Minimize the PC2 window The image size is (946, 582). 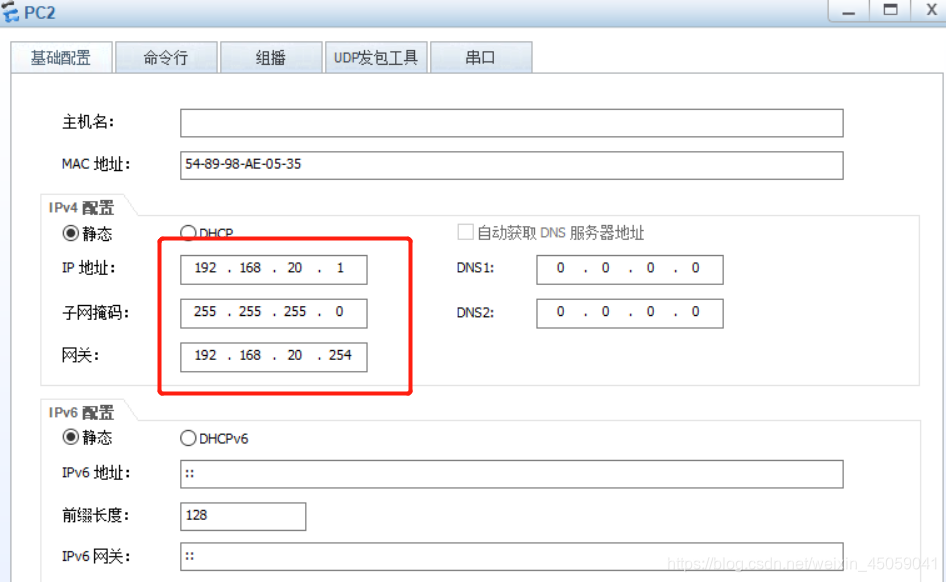pyautogui.click(x=849, y=11)
